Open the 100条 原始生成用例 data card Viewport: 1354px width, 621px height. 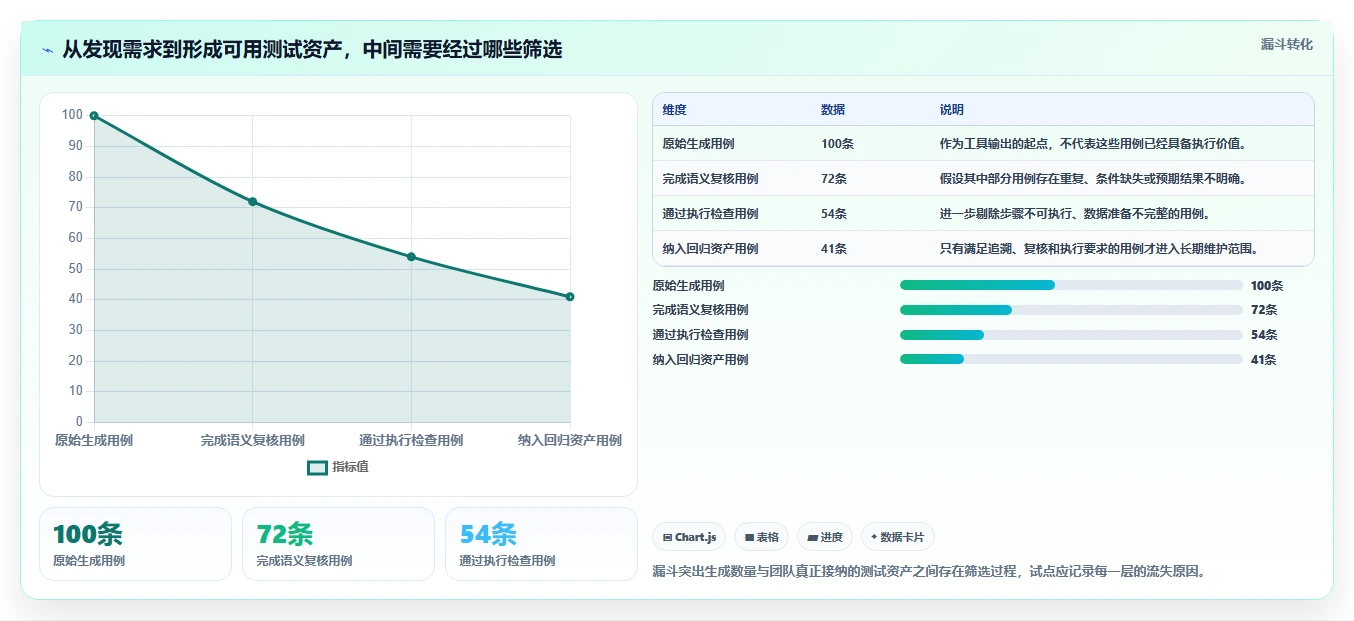tap(135, 544)
